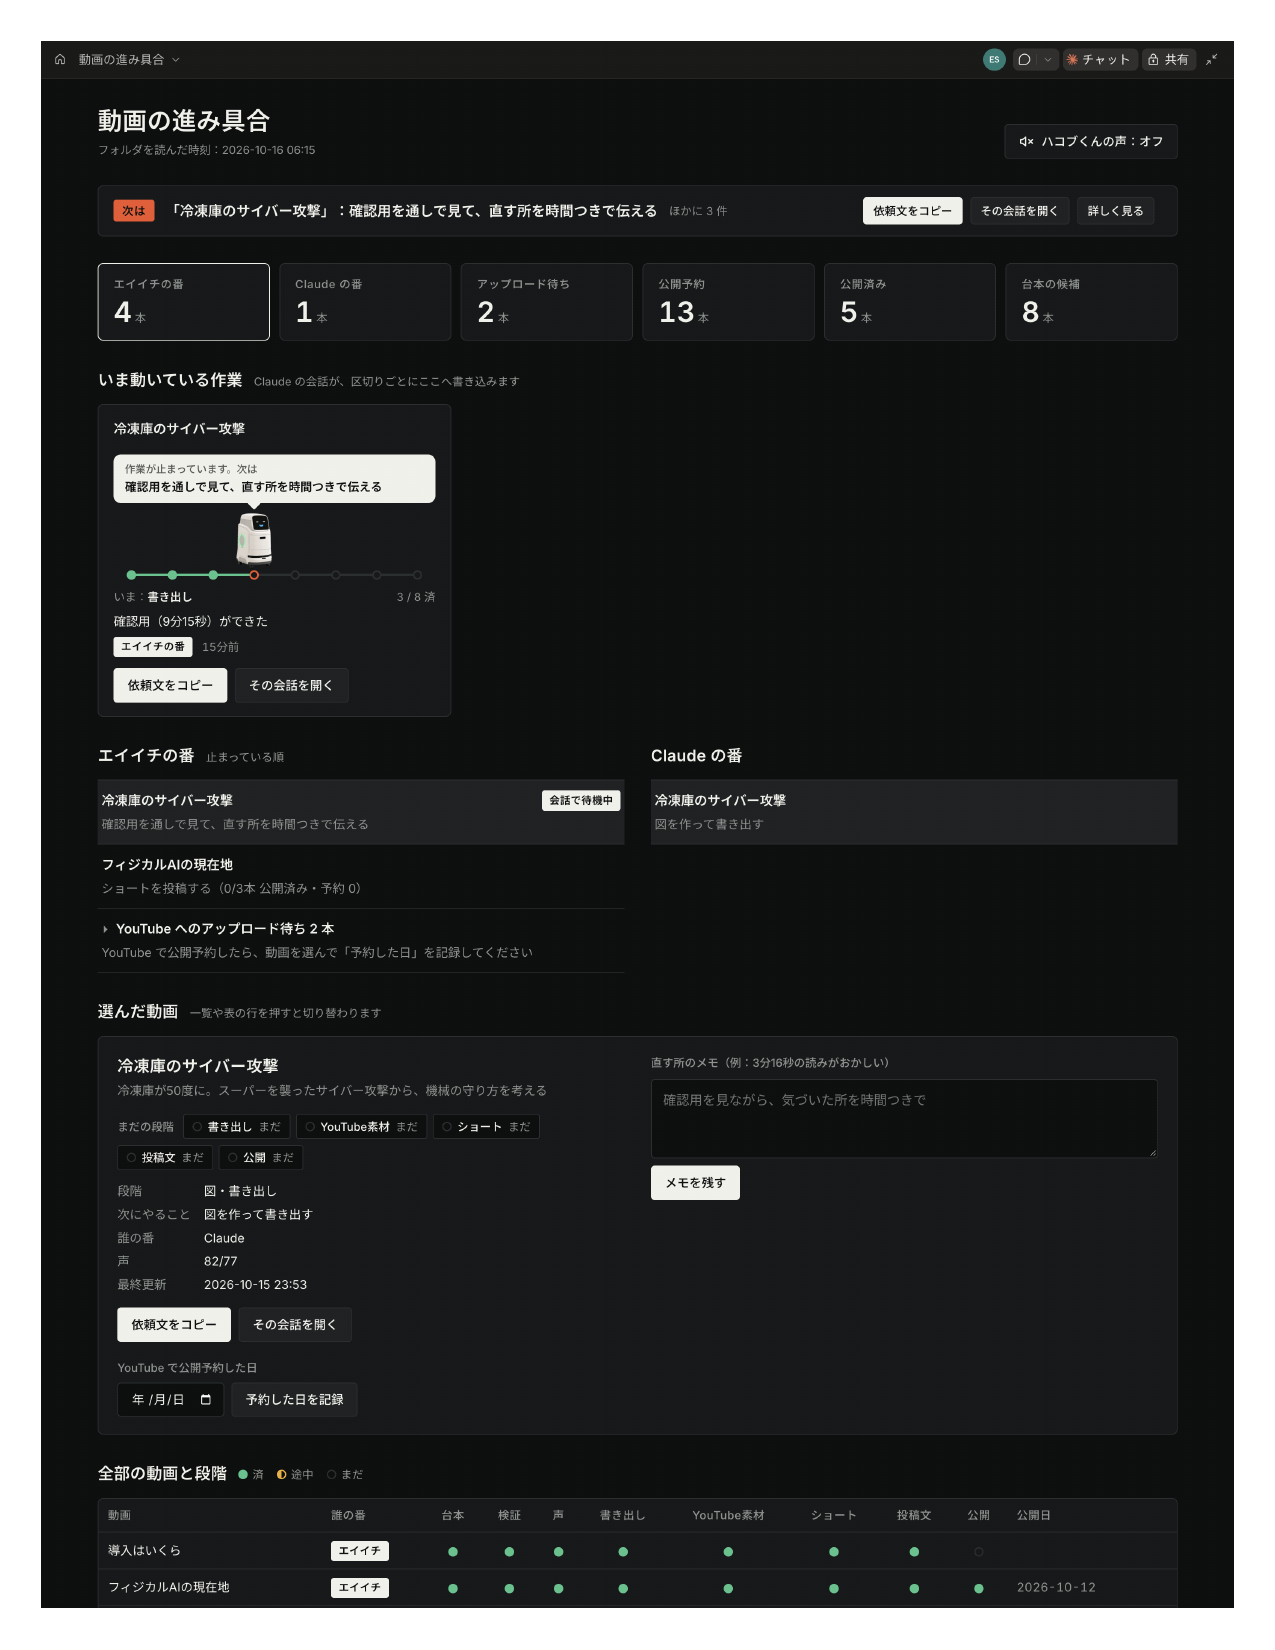The height and width of the screenshot is (1650, 1275).
Task: Open the dropdown arrow beside the comment icon
Action: click(x=1047, y=60)
